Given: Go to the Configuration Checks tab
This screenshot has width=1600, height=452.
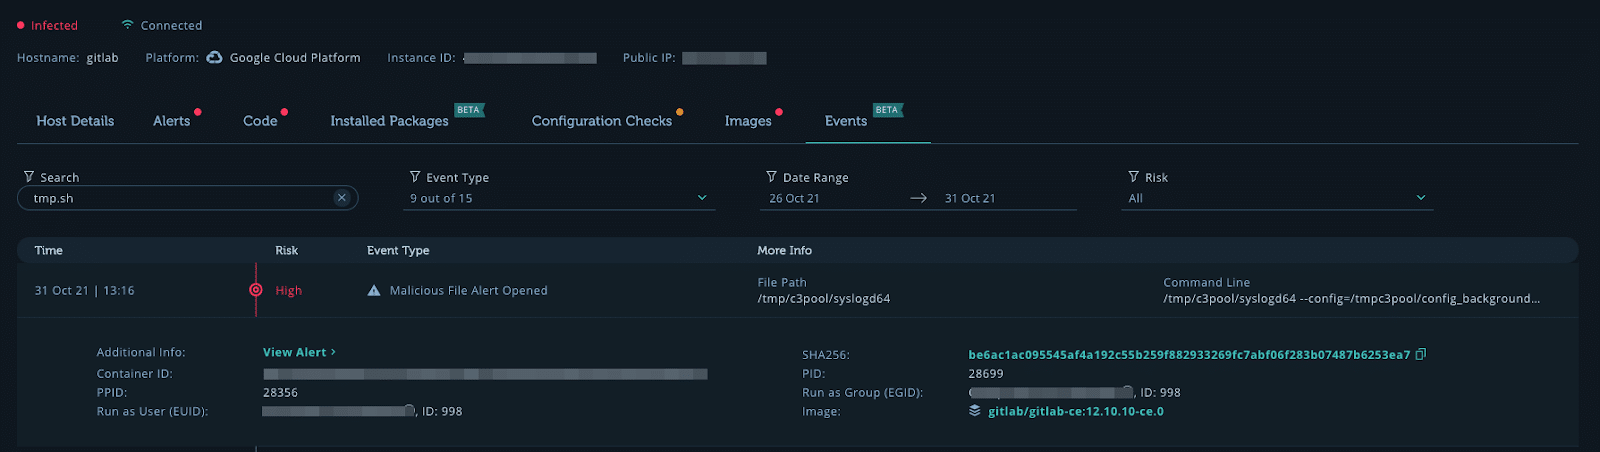Looking at the screenshot, I should (602, 121).
